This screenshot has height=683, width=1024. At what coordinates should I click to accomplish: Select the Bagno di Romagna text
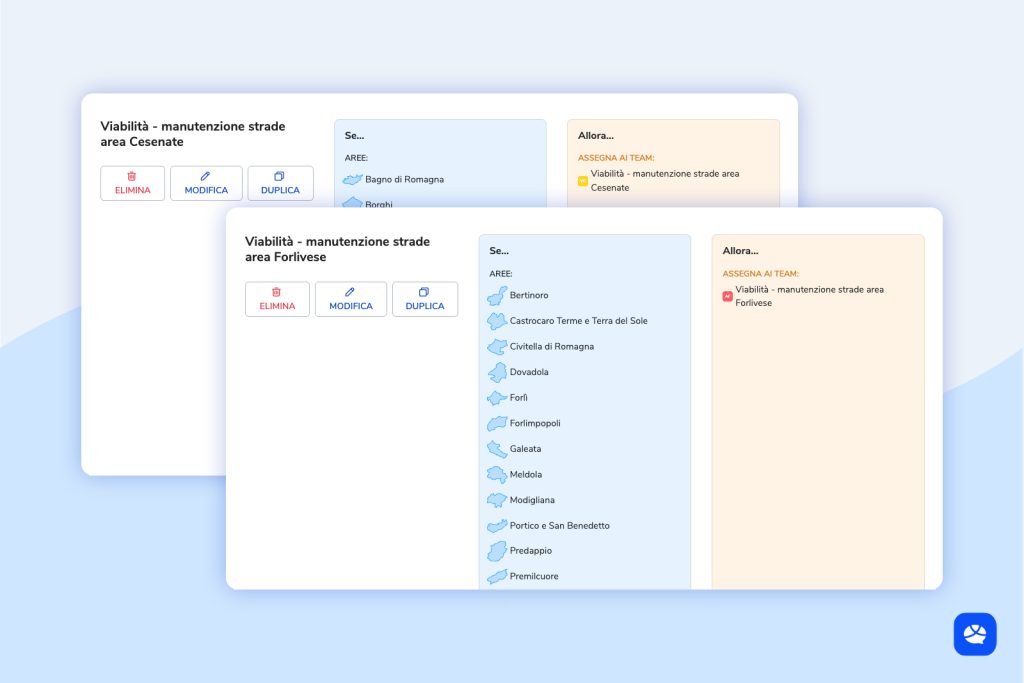404,179
